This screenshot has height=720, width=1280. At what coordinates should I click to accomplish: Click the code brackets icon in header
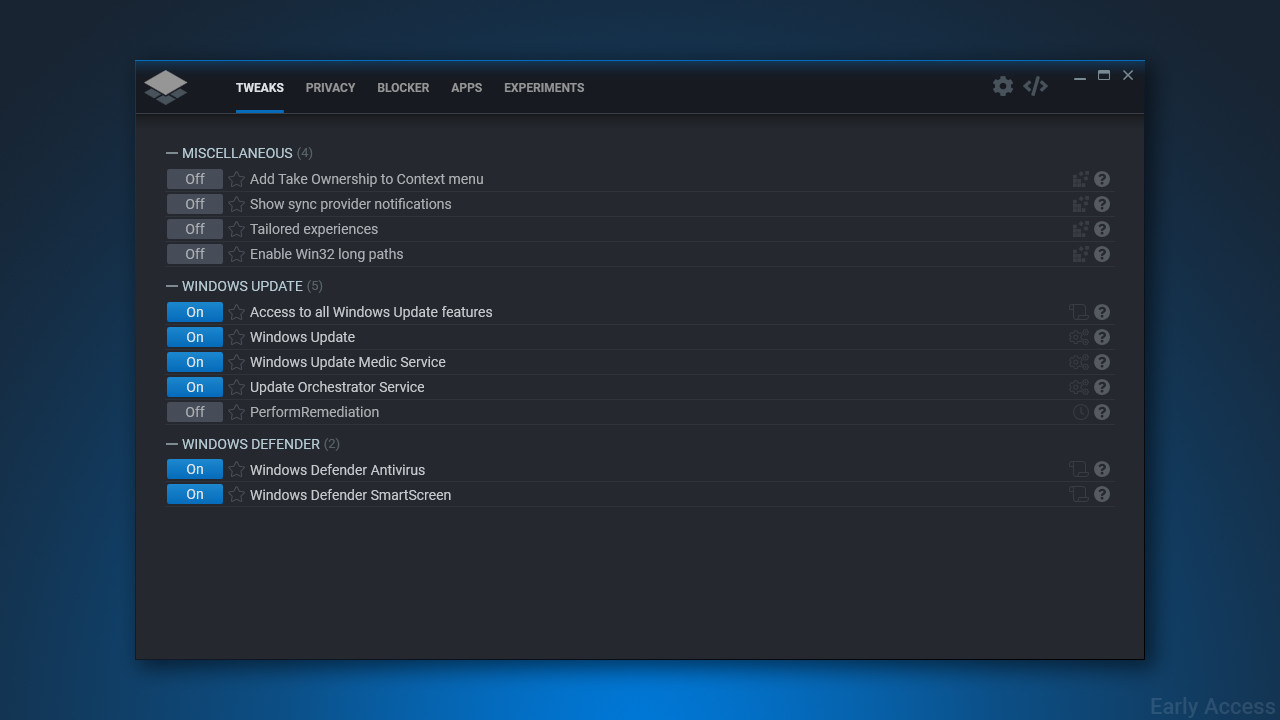coord(1035,86)
